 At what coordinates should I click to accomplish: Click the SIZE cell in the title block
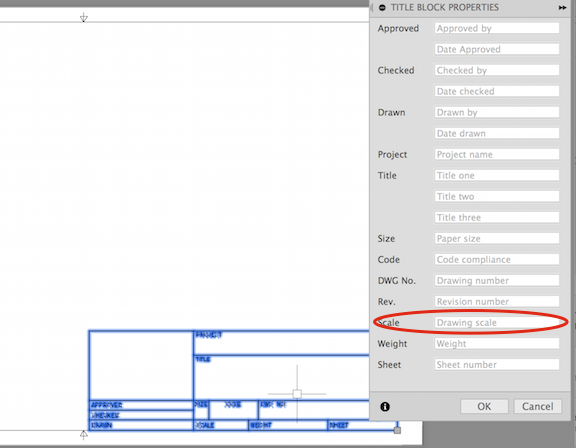point(201,410)
